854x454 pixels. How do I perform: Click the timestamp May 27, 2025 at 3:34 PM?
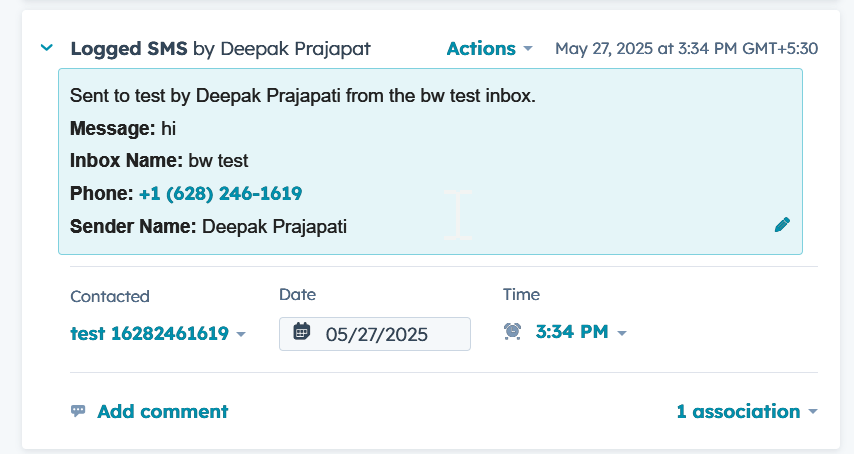686,48
